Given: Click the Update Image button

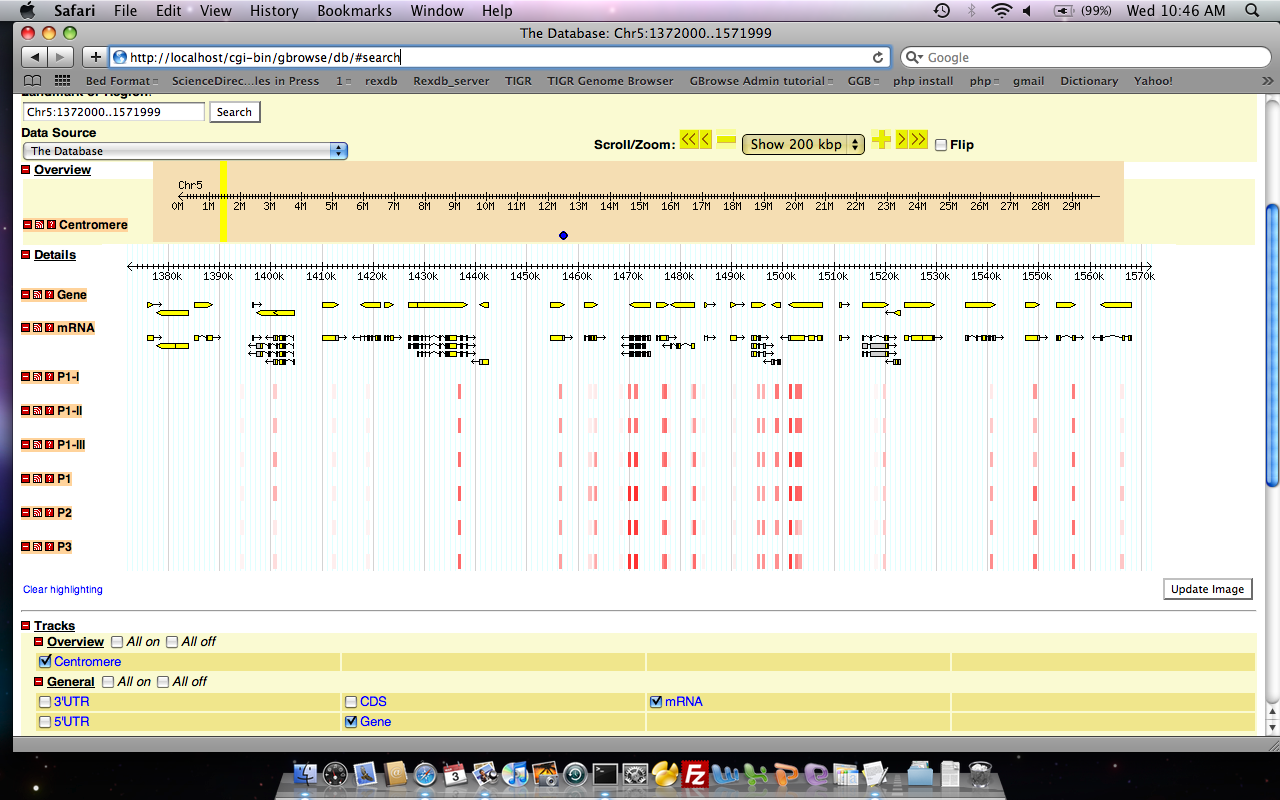Looking at the screenshot, I should (1207, 589).
